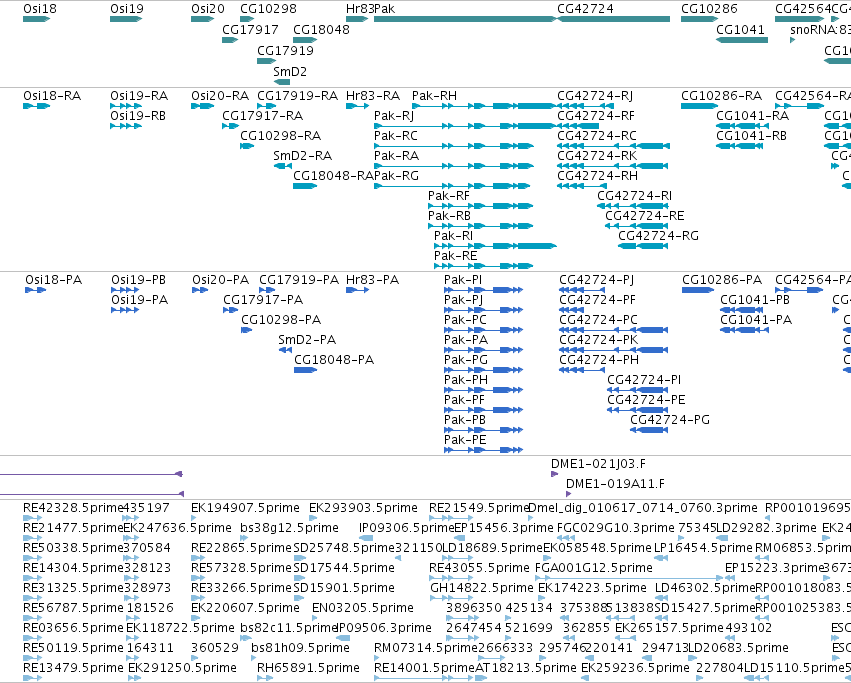
Task: Open the Pak-RG transcript
Action: pyautogui.click(x=452, y=186)
